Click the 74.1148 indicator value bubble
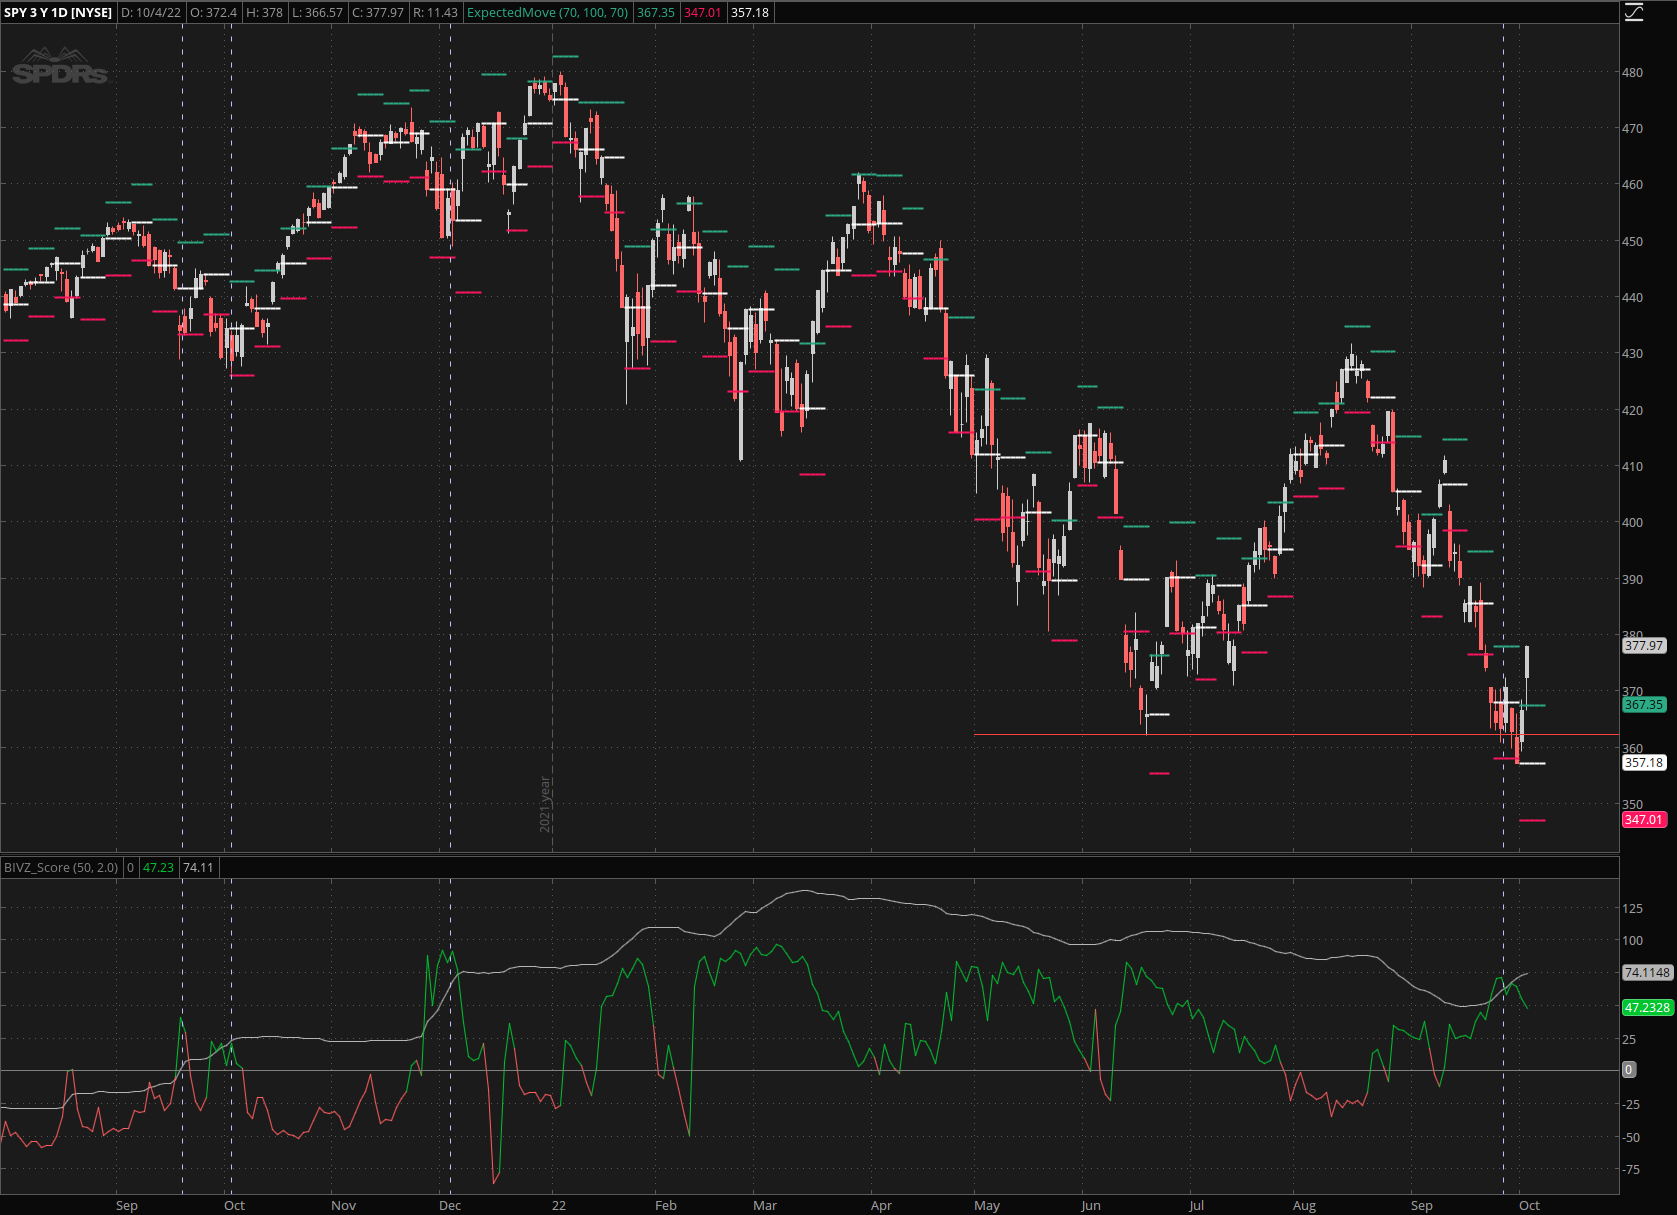Image resolution: width=1677 pixels, height=1215 pixels. tap(1647, 973)
